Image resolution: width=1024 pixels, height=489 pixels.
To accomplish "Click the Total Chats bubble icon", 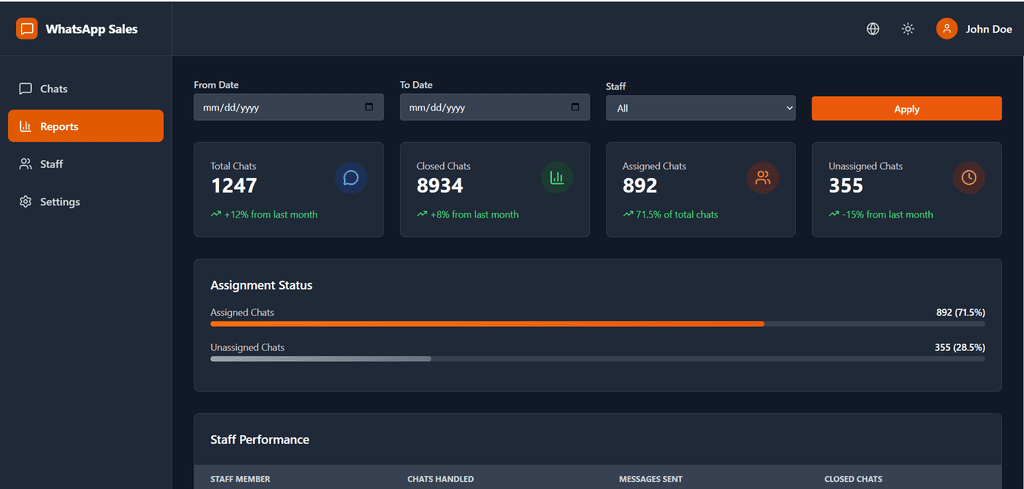I will point(351,178).
